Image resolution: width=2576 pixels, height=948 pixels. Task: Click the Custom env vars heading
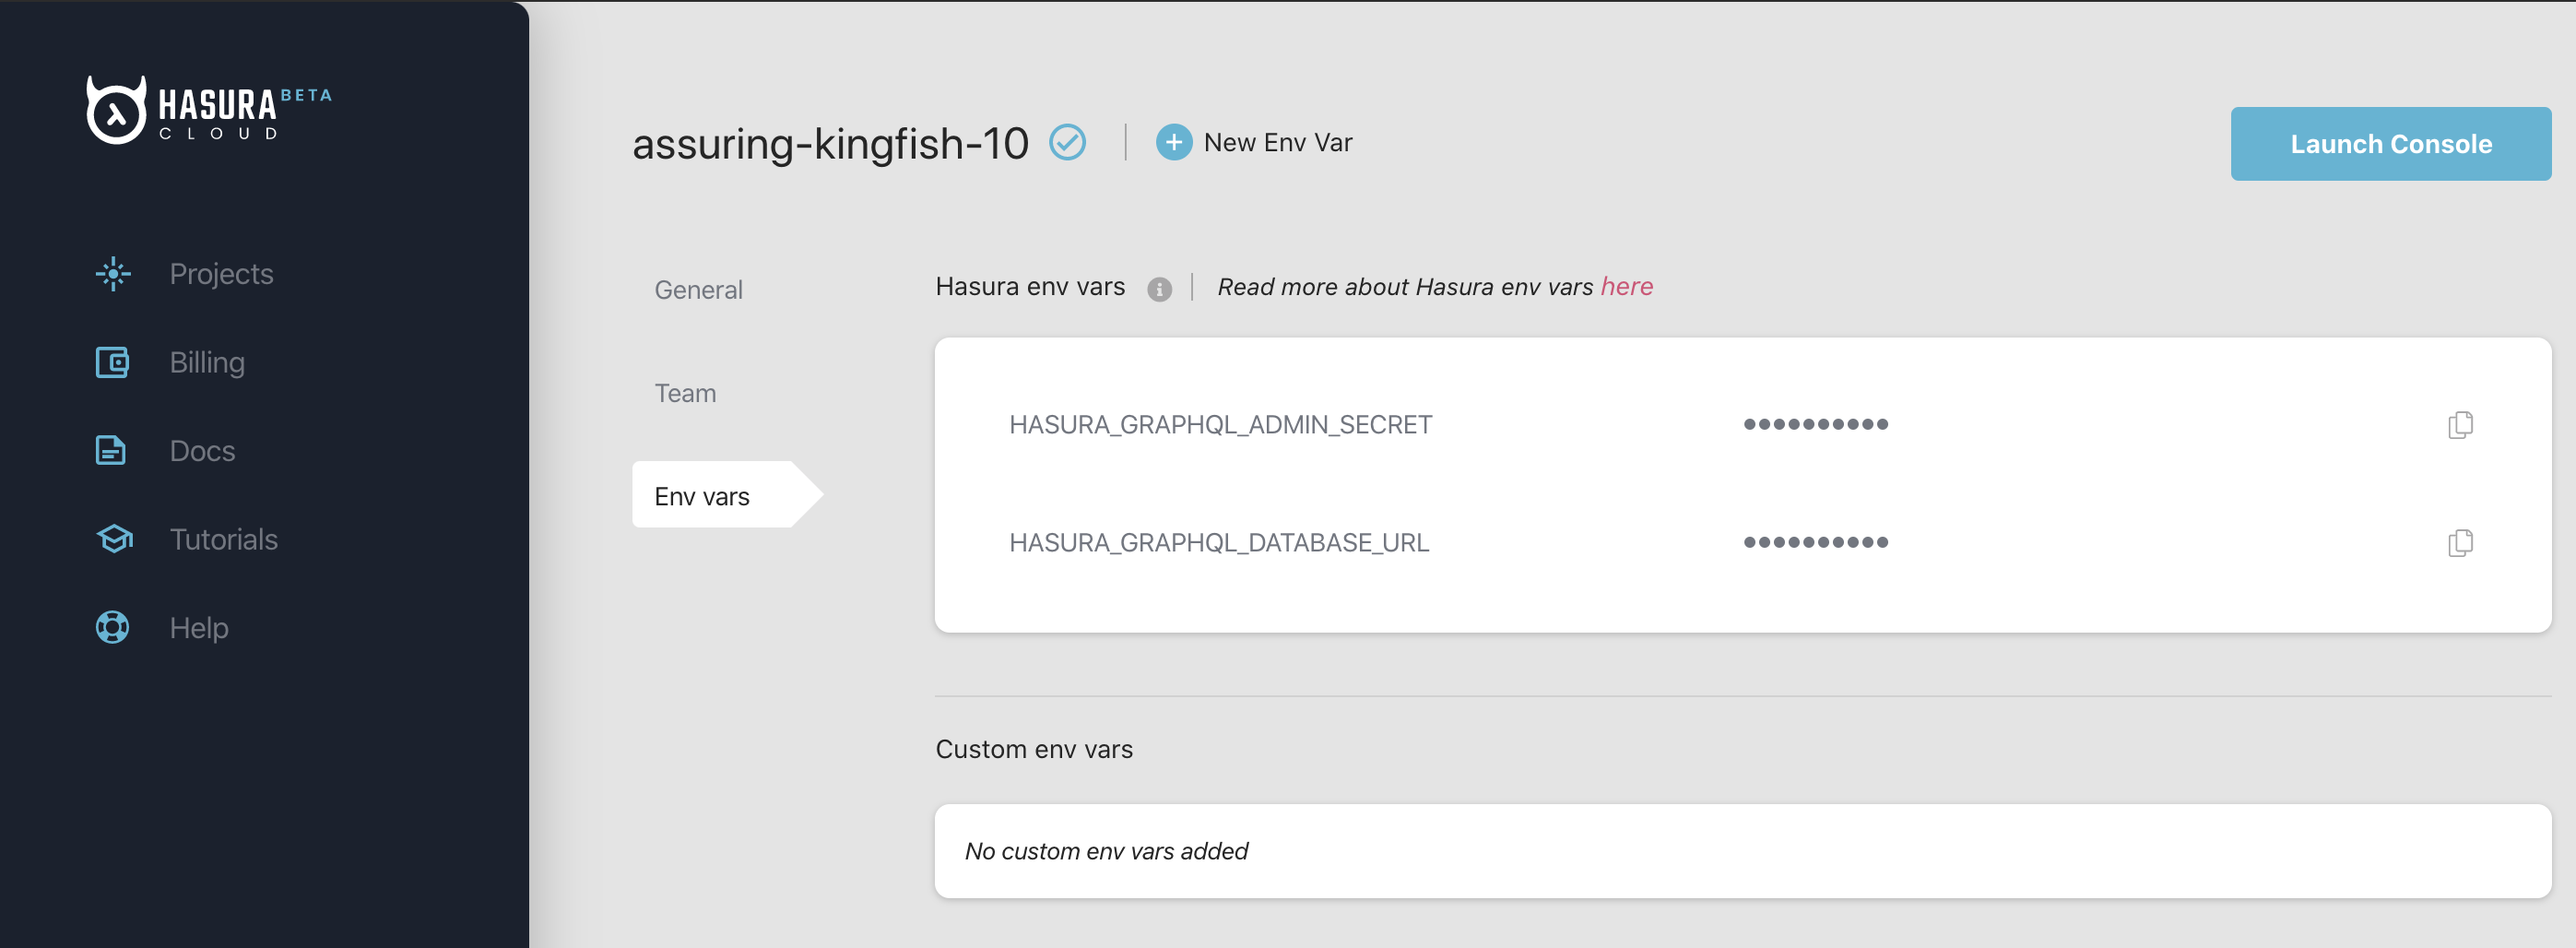point(1034,749)
